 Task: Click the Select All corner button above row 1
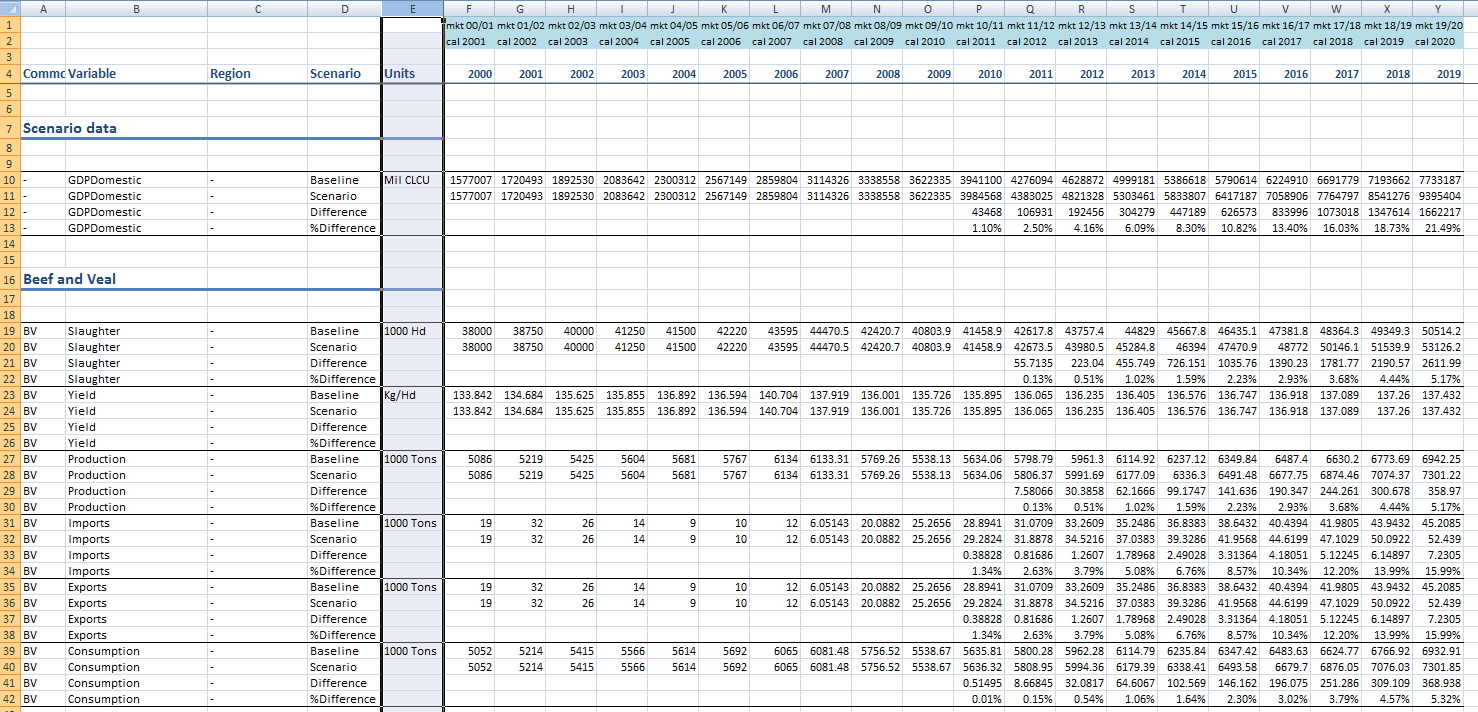tap(10, 8)
